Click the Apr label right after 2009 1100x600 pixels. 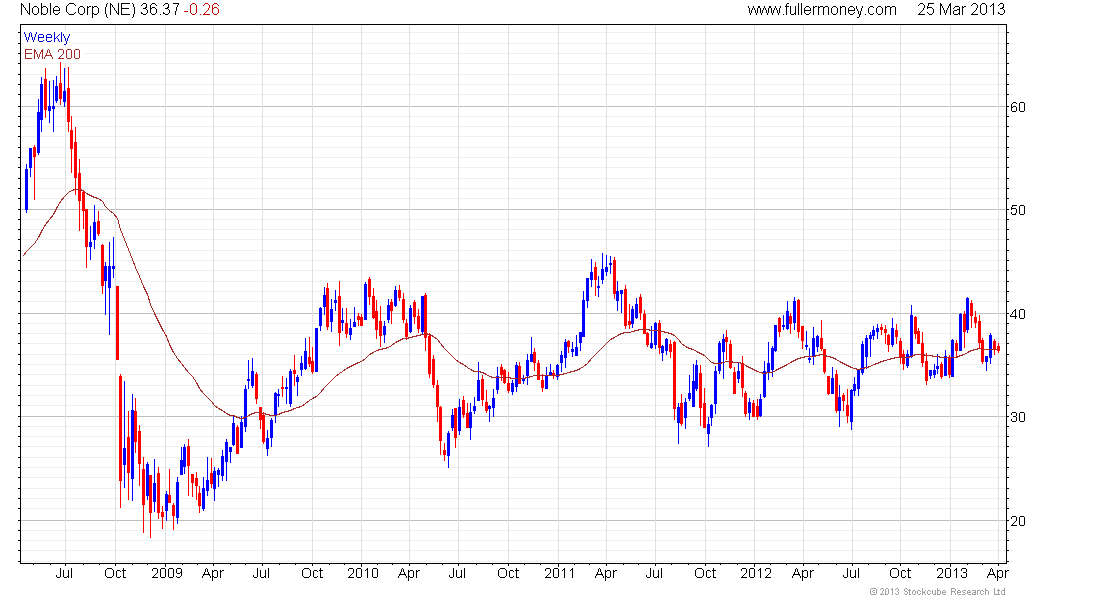[213, 573]
